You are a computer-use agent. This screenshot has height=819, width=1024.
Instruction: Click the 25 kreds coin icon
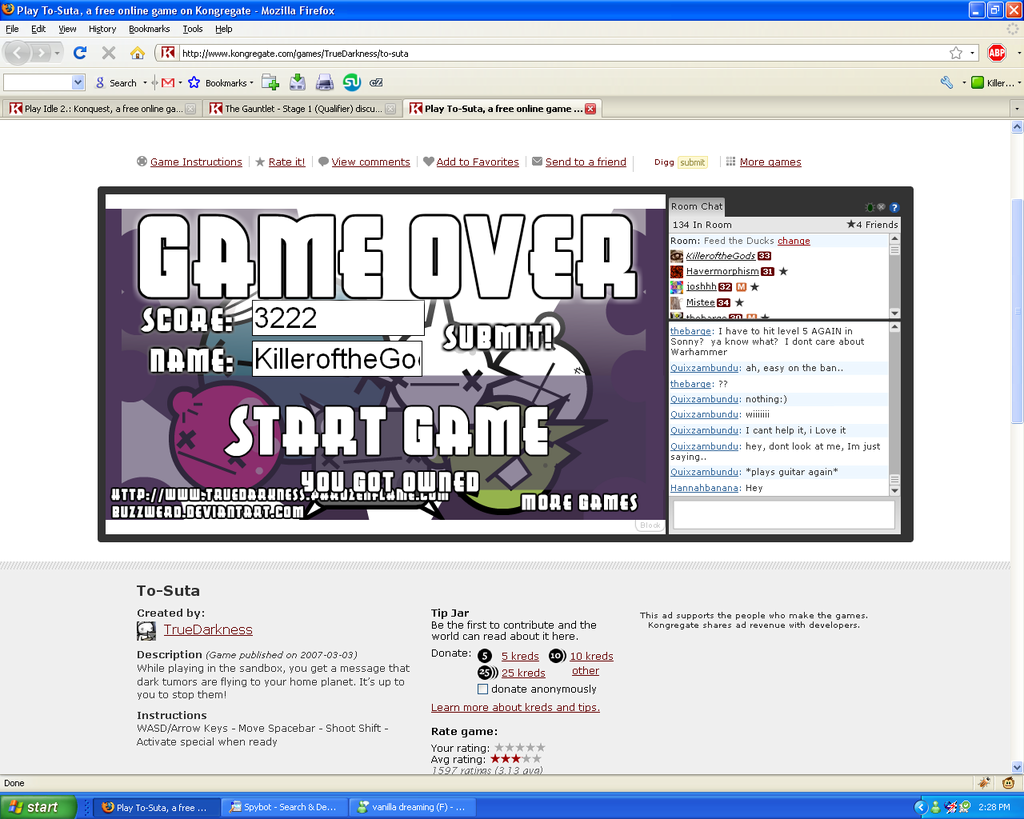(x=487, y=672)
